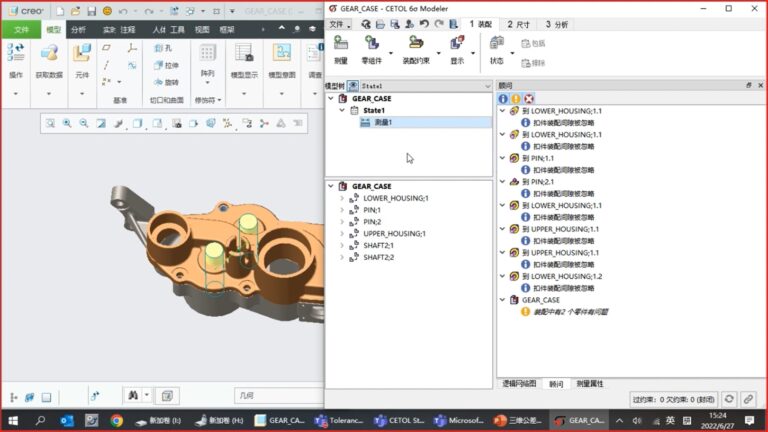This screenshot has width=768, height=432.
Task: Toggle the warning message filter in advisor panel
Action: [516, 98]
